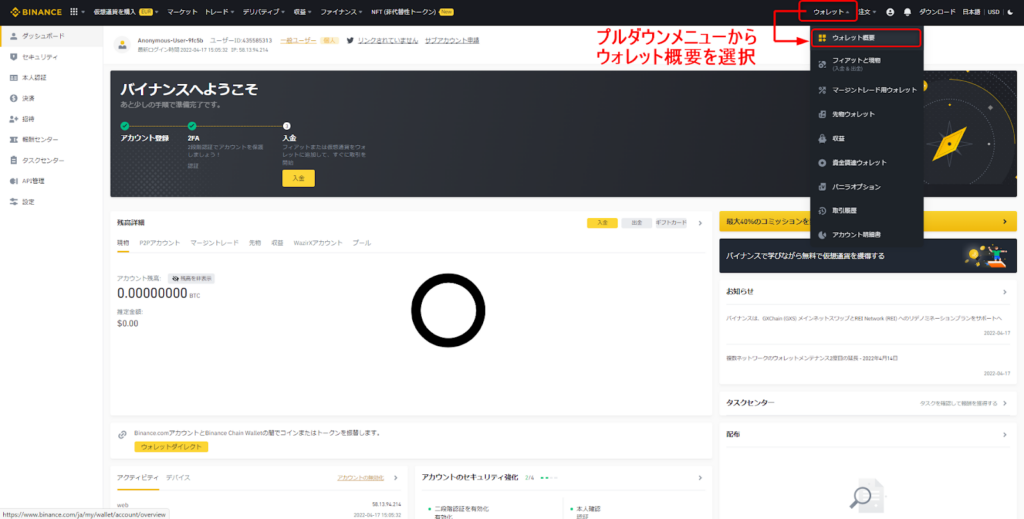
Task: Expand the デリバティブ menu dropdown
Action: pyautogui.click(x=262, y=12)
